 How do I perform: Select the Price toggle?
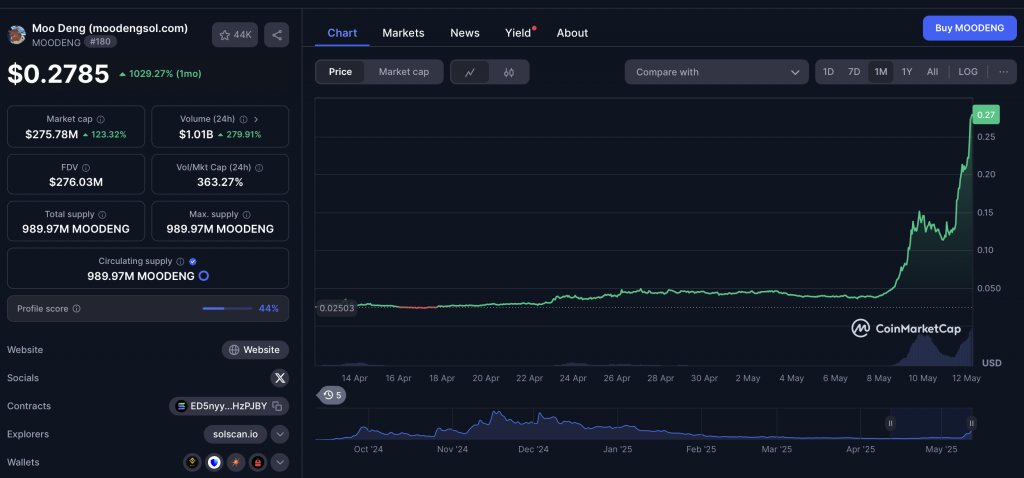point(340,72)
